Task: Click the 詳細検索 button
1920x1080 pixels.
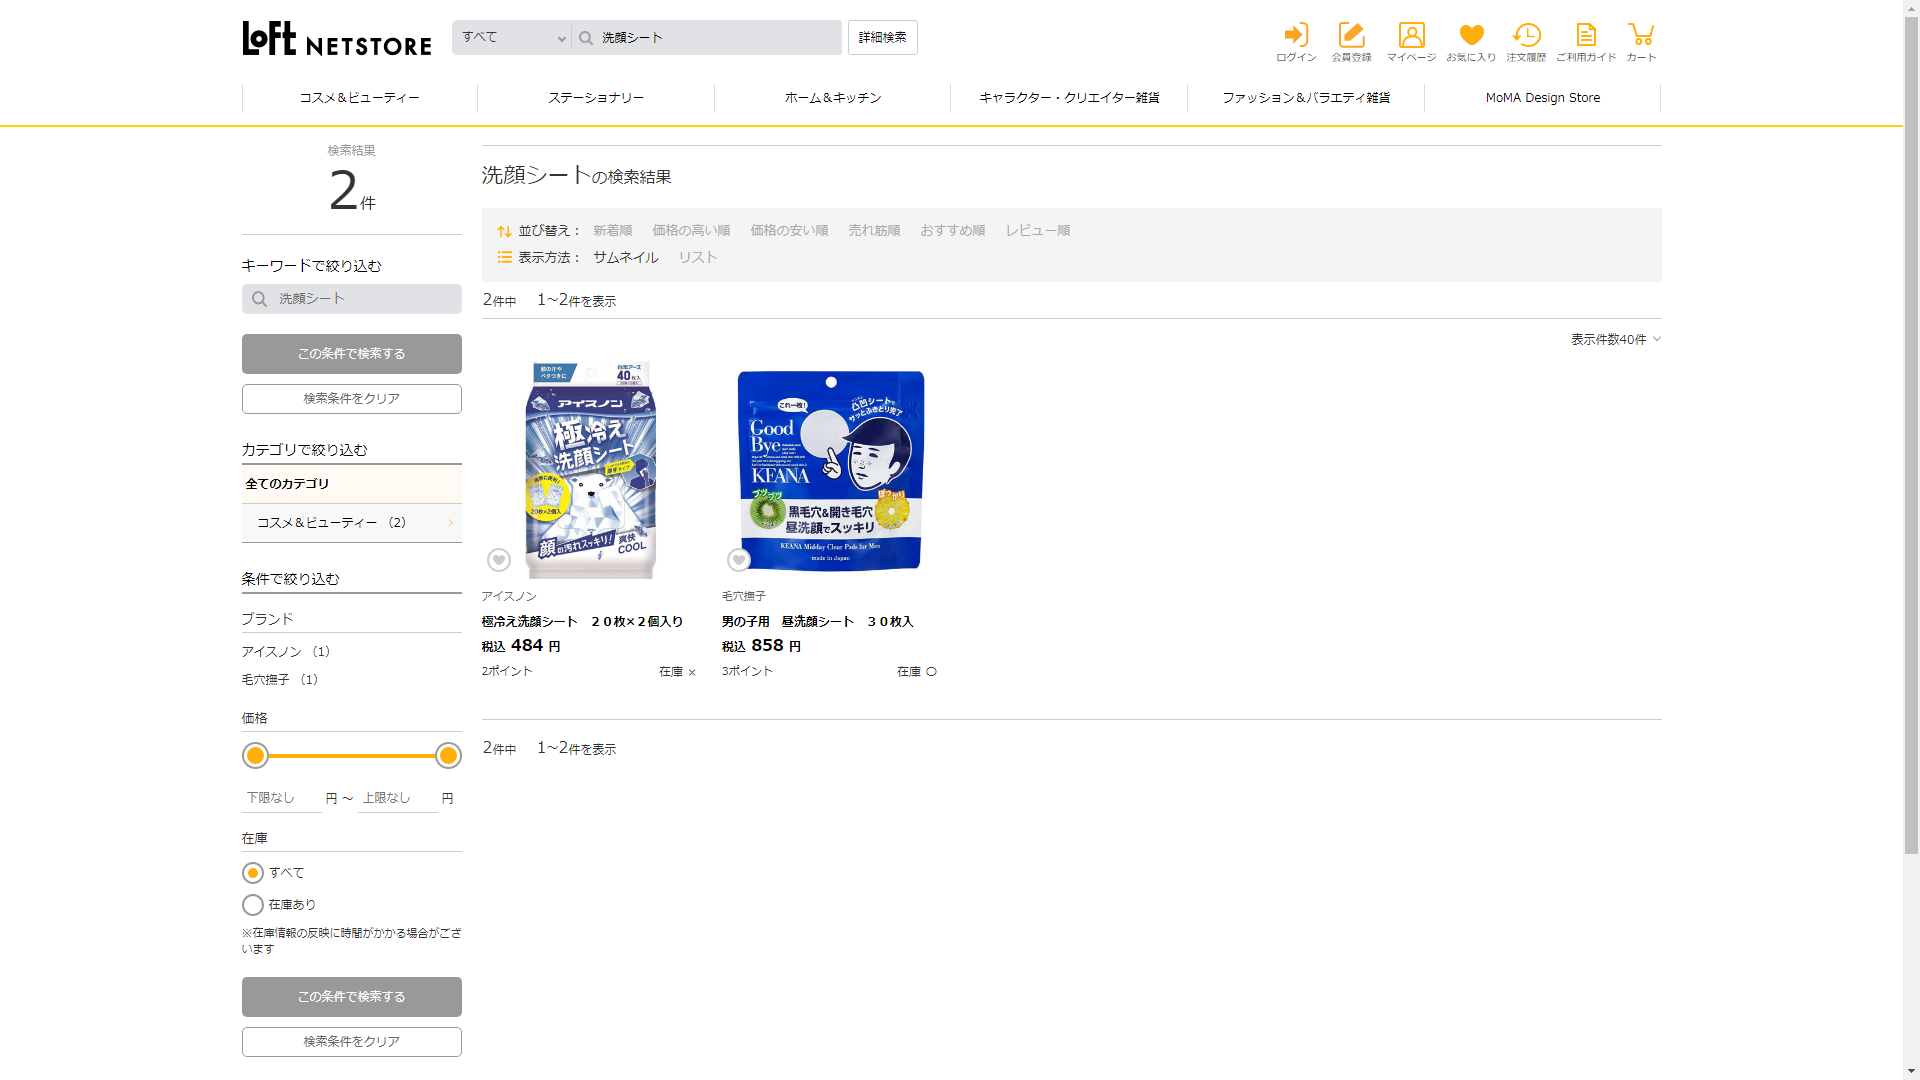Action: 882,38
